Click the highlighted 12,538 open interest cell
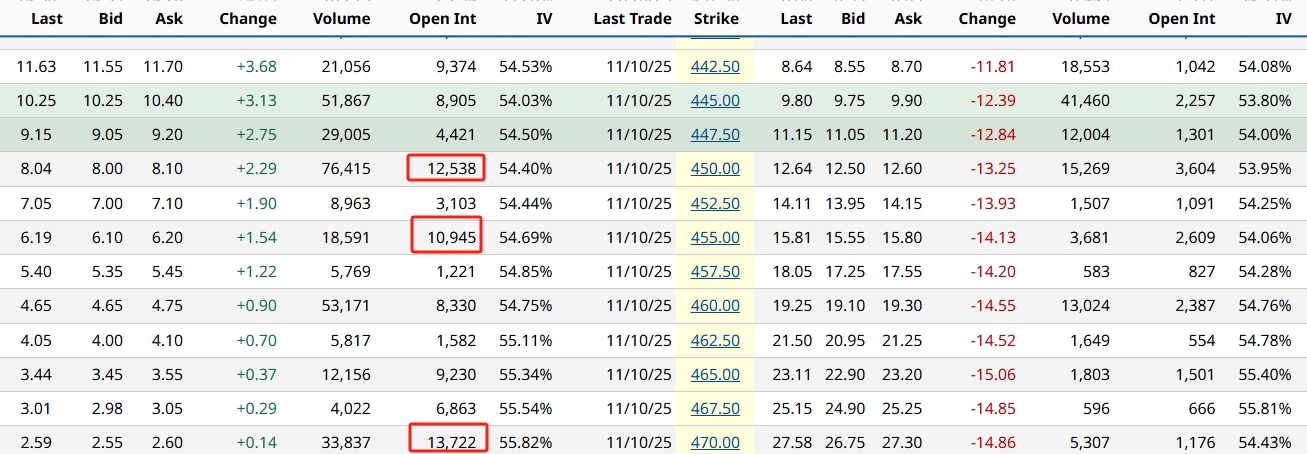Screen dimensions: 1307x454 click(446, 169)
